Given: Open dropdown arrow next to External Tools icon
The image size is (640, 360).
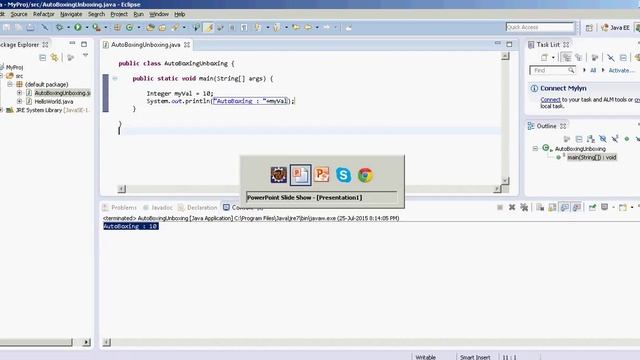Looking at the screenshot, I should point(106,27).
